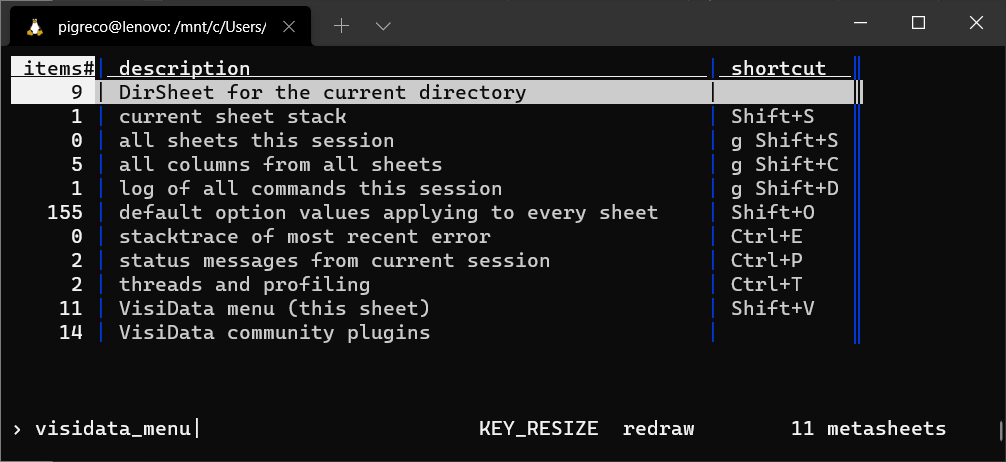The height and width of the screenshot is (462, 1006).
Task: Select the DirSheet for current directory row
Action: pyautogui.click(x=322, y=93)
